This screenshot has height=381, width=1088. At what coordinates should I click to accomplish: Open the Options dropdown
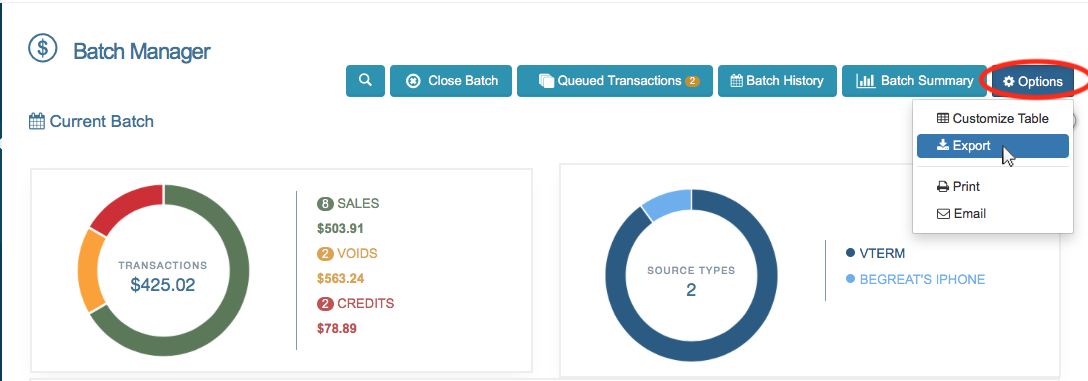(x=1032, y=81)
